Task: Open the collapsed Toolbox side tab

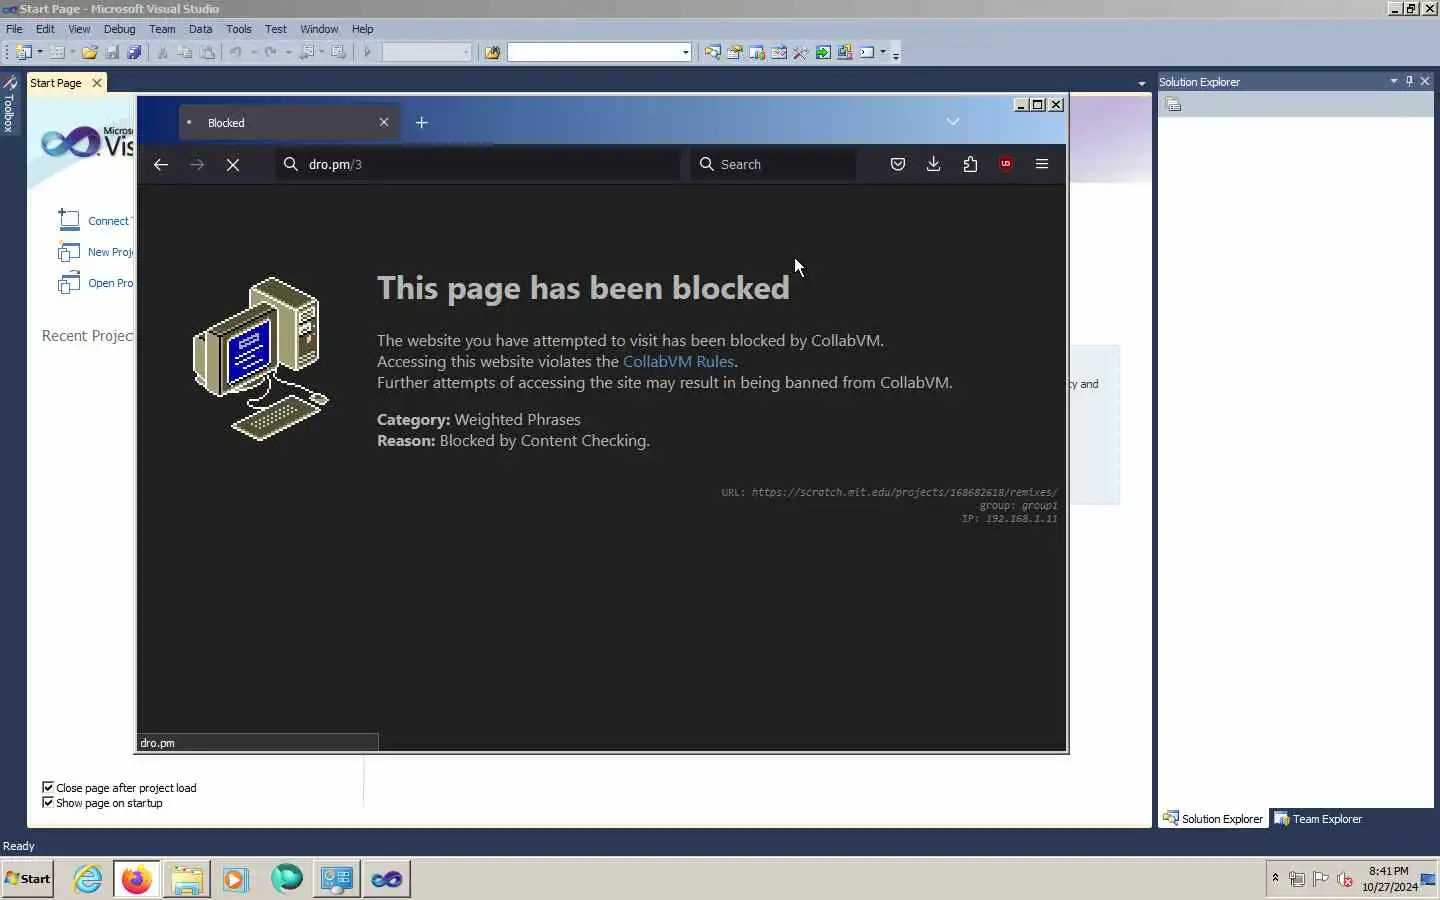Action: 9,105
